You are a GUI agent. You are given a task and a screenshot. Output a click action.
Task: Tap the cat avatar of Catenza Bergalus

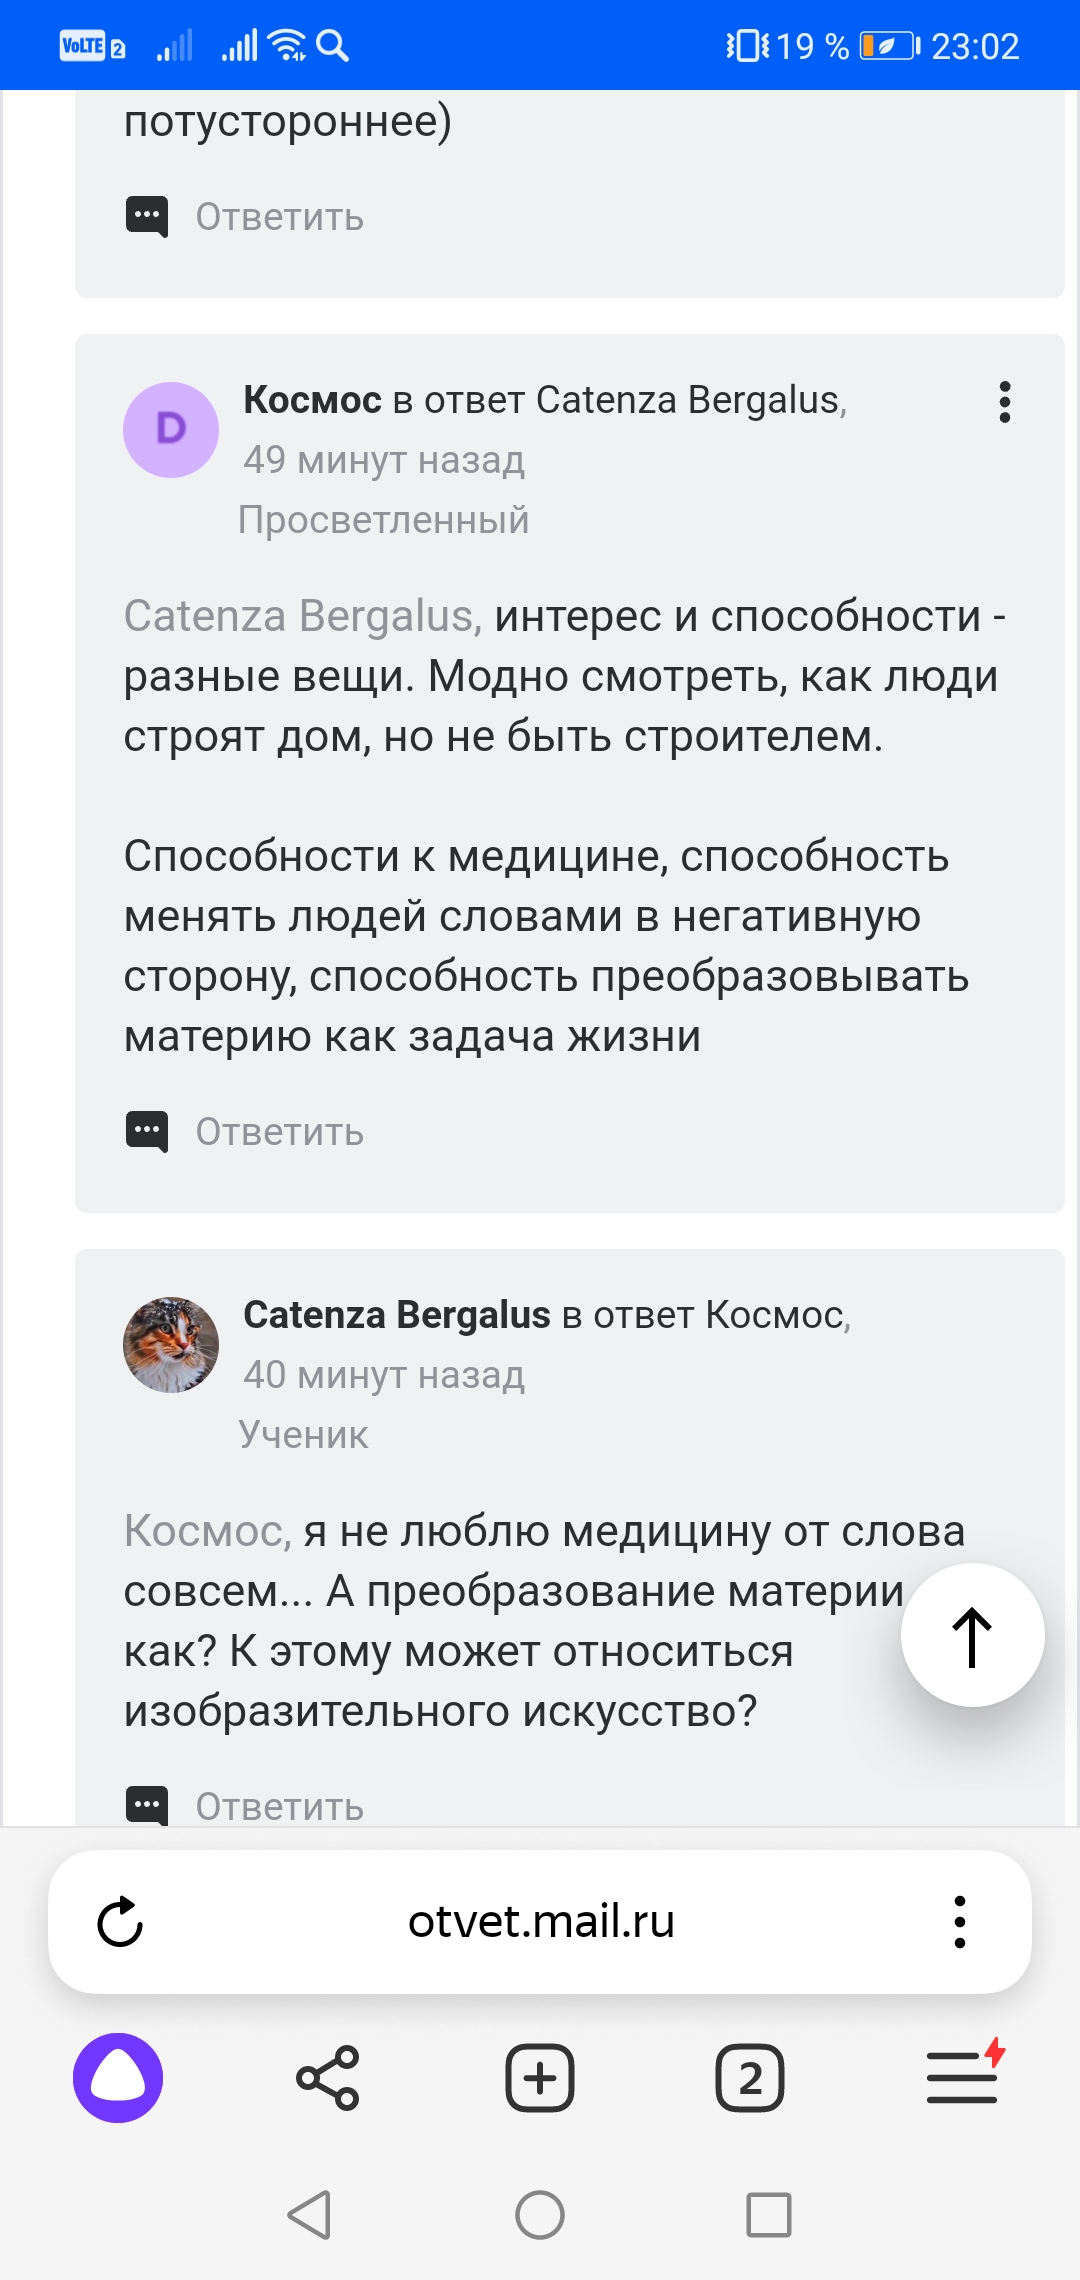click(x=171, y=1345)
